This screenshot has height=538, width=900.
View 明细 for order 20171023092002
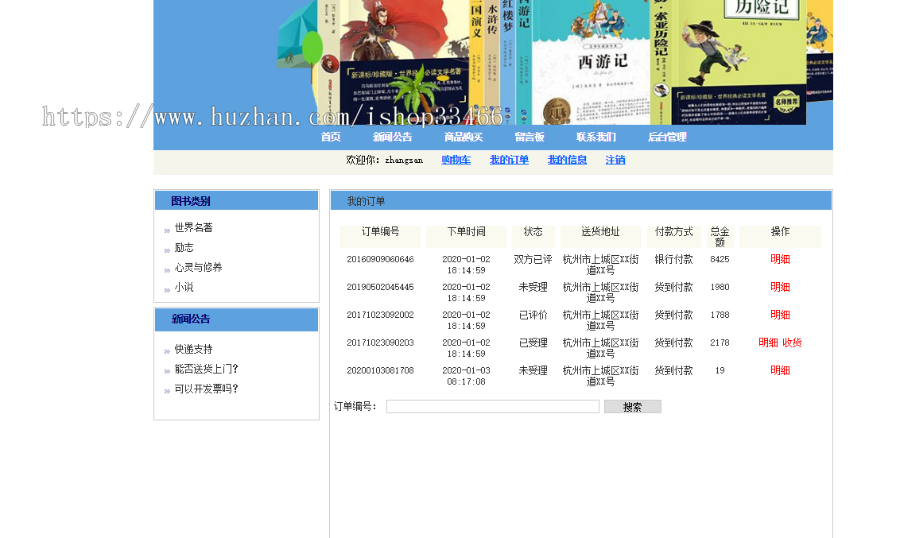[x=780, y=315]
